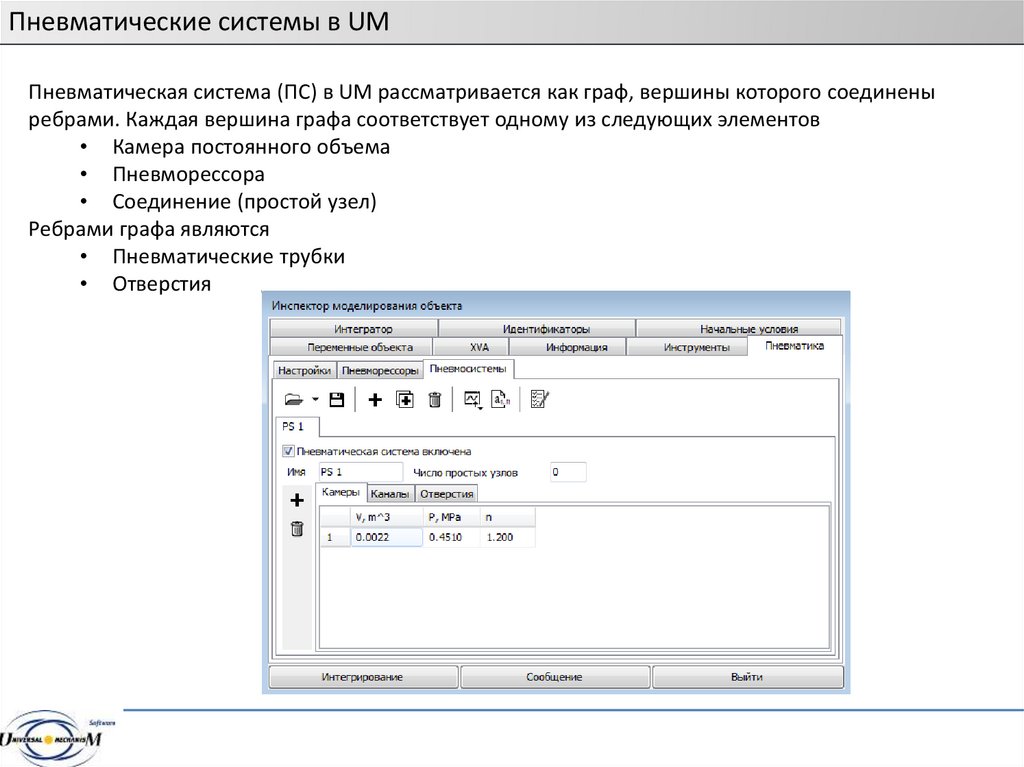Select row number 1 in the chambers table

point(335,537)
